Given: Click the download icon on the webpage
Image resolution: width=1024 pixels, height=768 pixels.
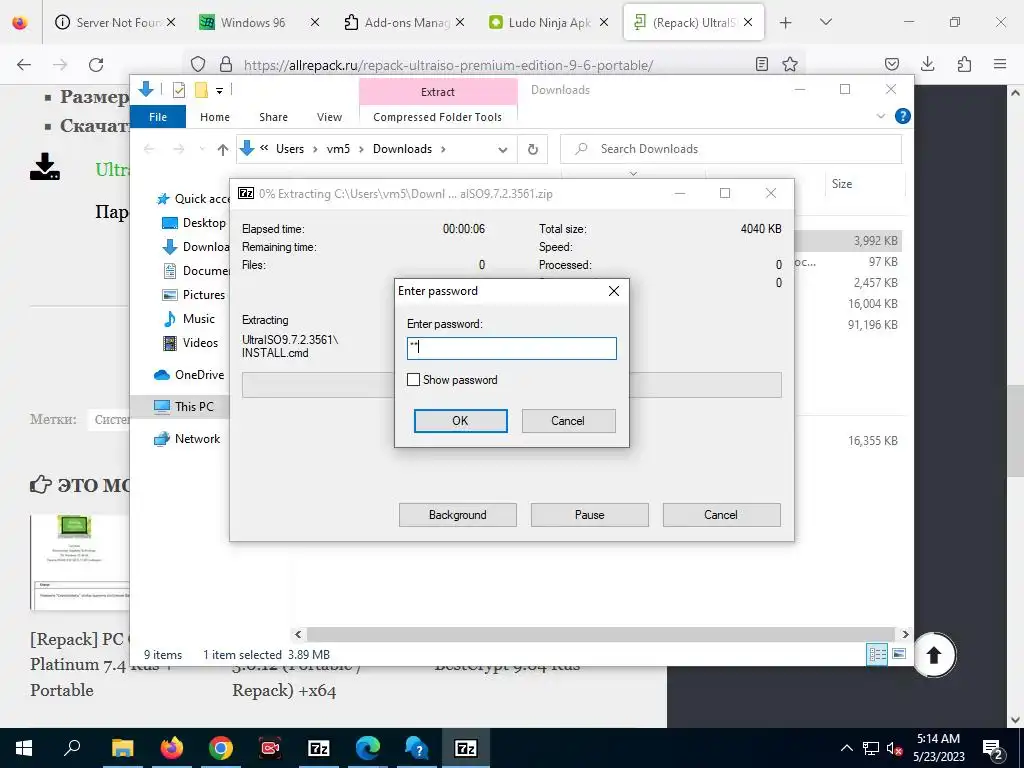Looking at the screenshot, I should coord(45,167).
